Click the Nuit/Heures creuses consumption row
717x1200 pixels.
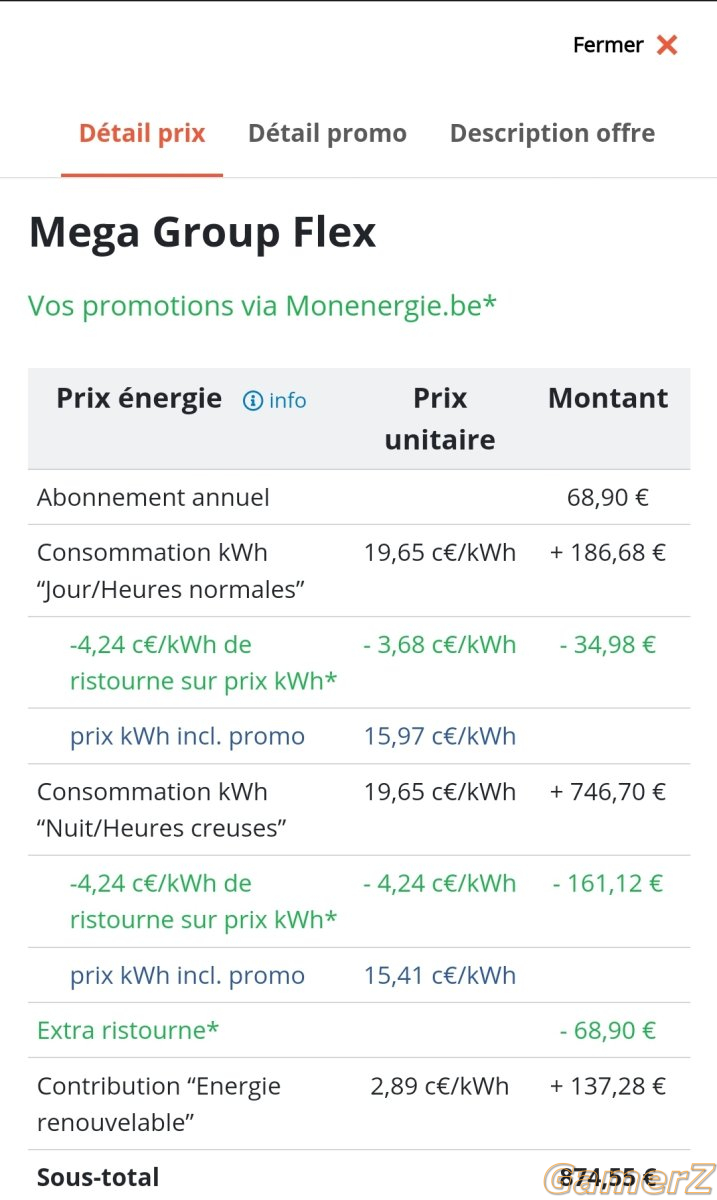(359, 810)
